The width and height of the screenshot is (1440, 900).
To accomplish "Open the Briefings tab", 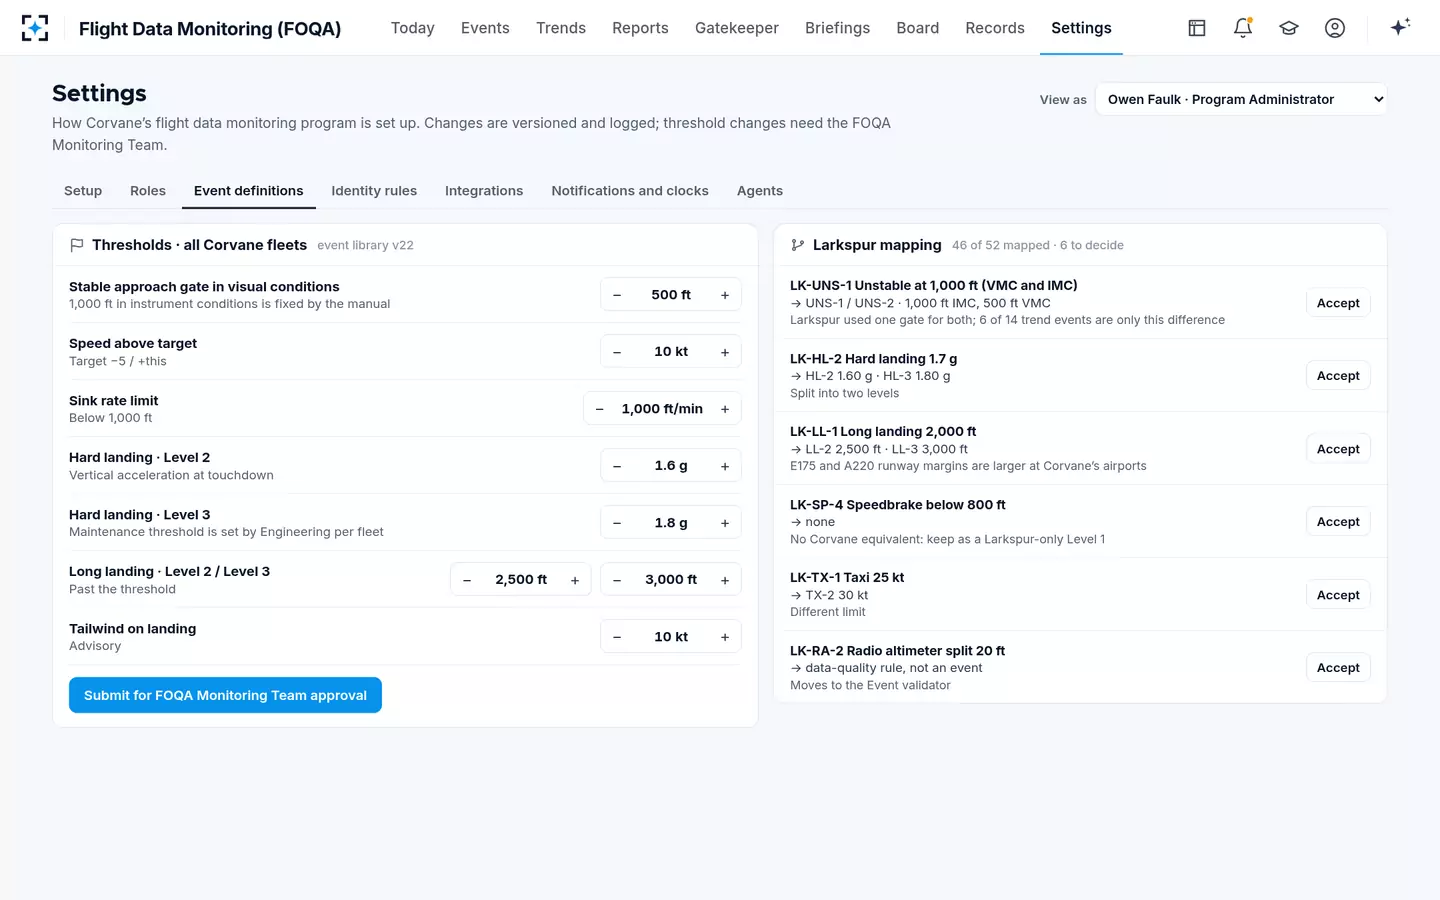I will tap(837, 28).
